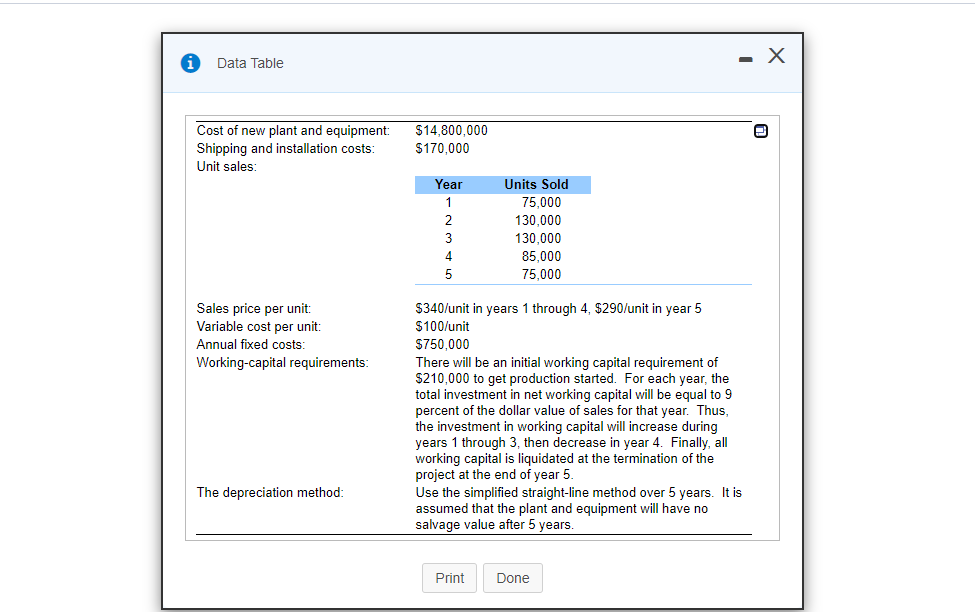Click the 85,000 units row for year 4
This screenshot has width=975, height=612.
pos(541,256)
